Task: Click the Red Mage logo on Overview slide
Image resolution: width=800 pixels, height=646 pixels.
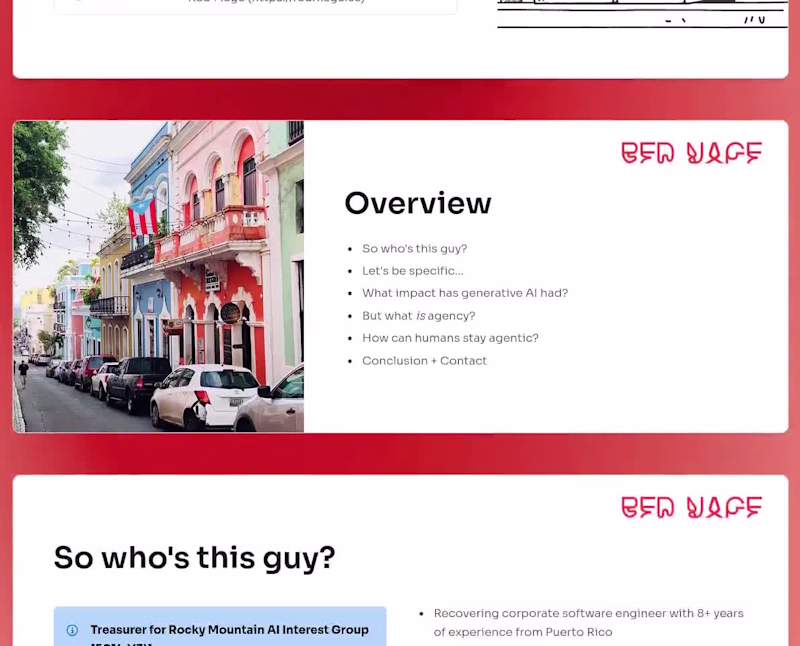Action: pyautogui.click(x=691, y=153)
